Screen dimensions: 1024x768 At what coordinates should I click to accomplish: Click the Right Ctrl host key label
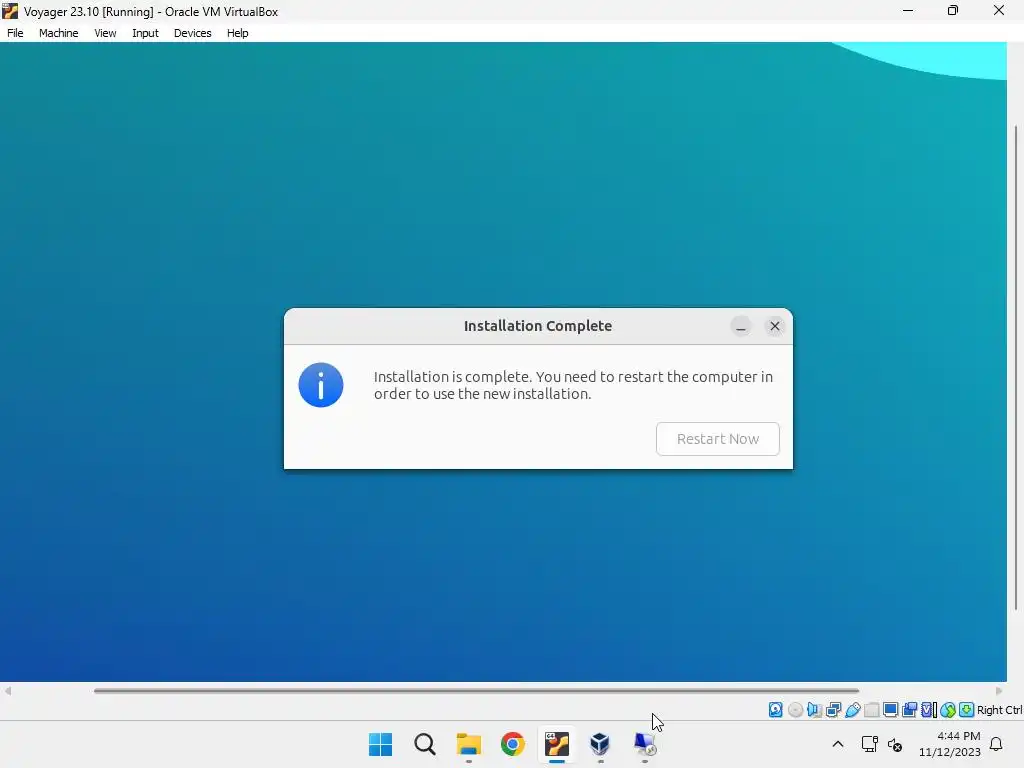[x=999, y=710]
